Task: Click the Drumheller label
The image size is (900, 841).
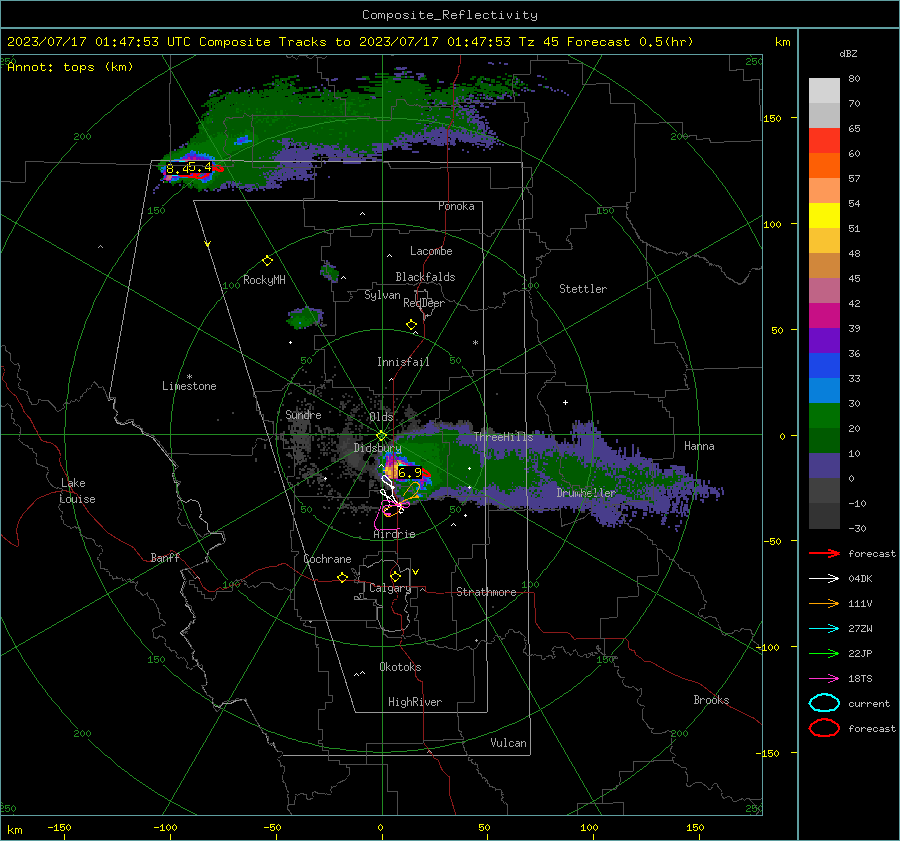Action: [x=586, y=493]
